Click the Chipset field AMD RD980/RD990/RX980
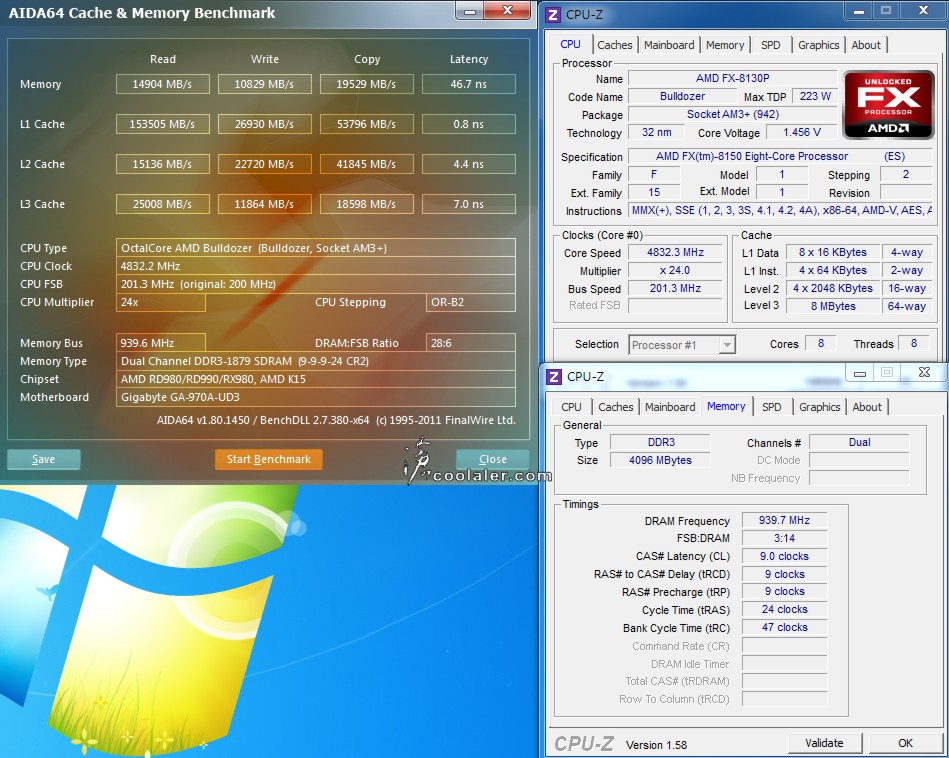 (316, 379)
